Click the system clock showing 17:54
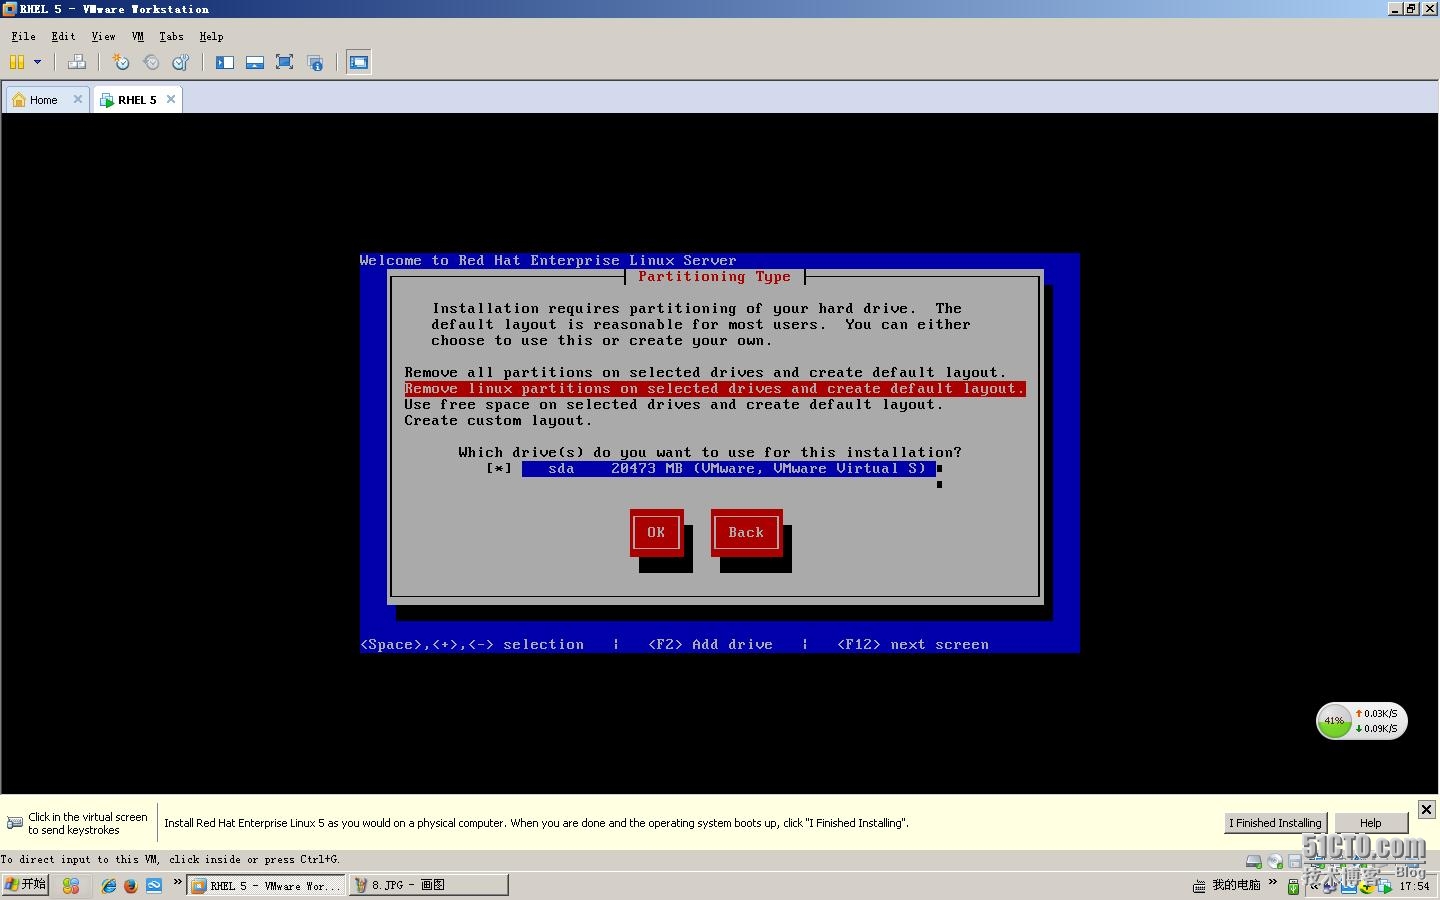 coord(1414,886)
